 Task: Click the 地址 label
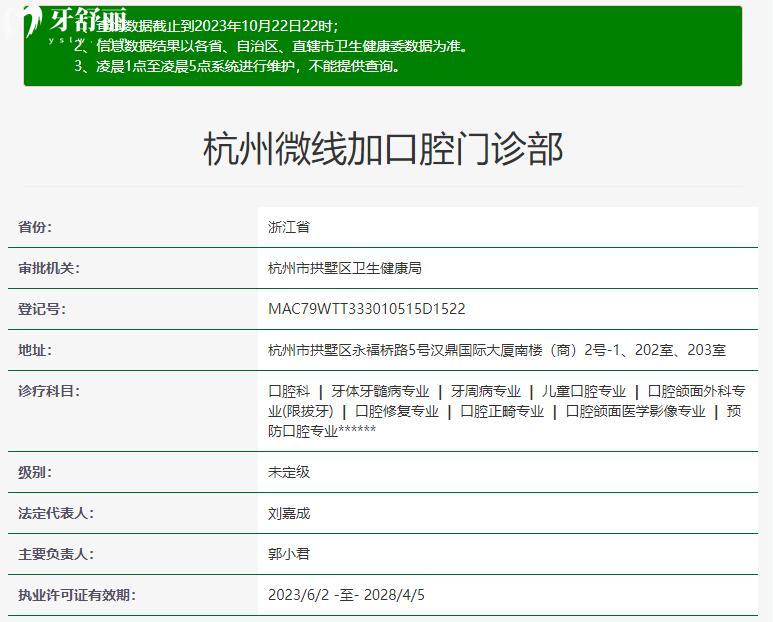point(35,350)
